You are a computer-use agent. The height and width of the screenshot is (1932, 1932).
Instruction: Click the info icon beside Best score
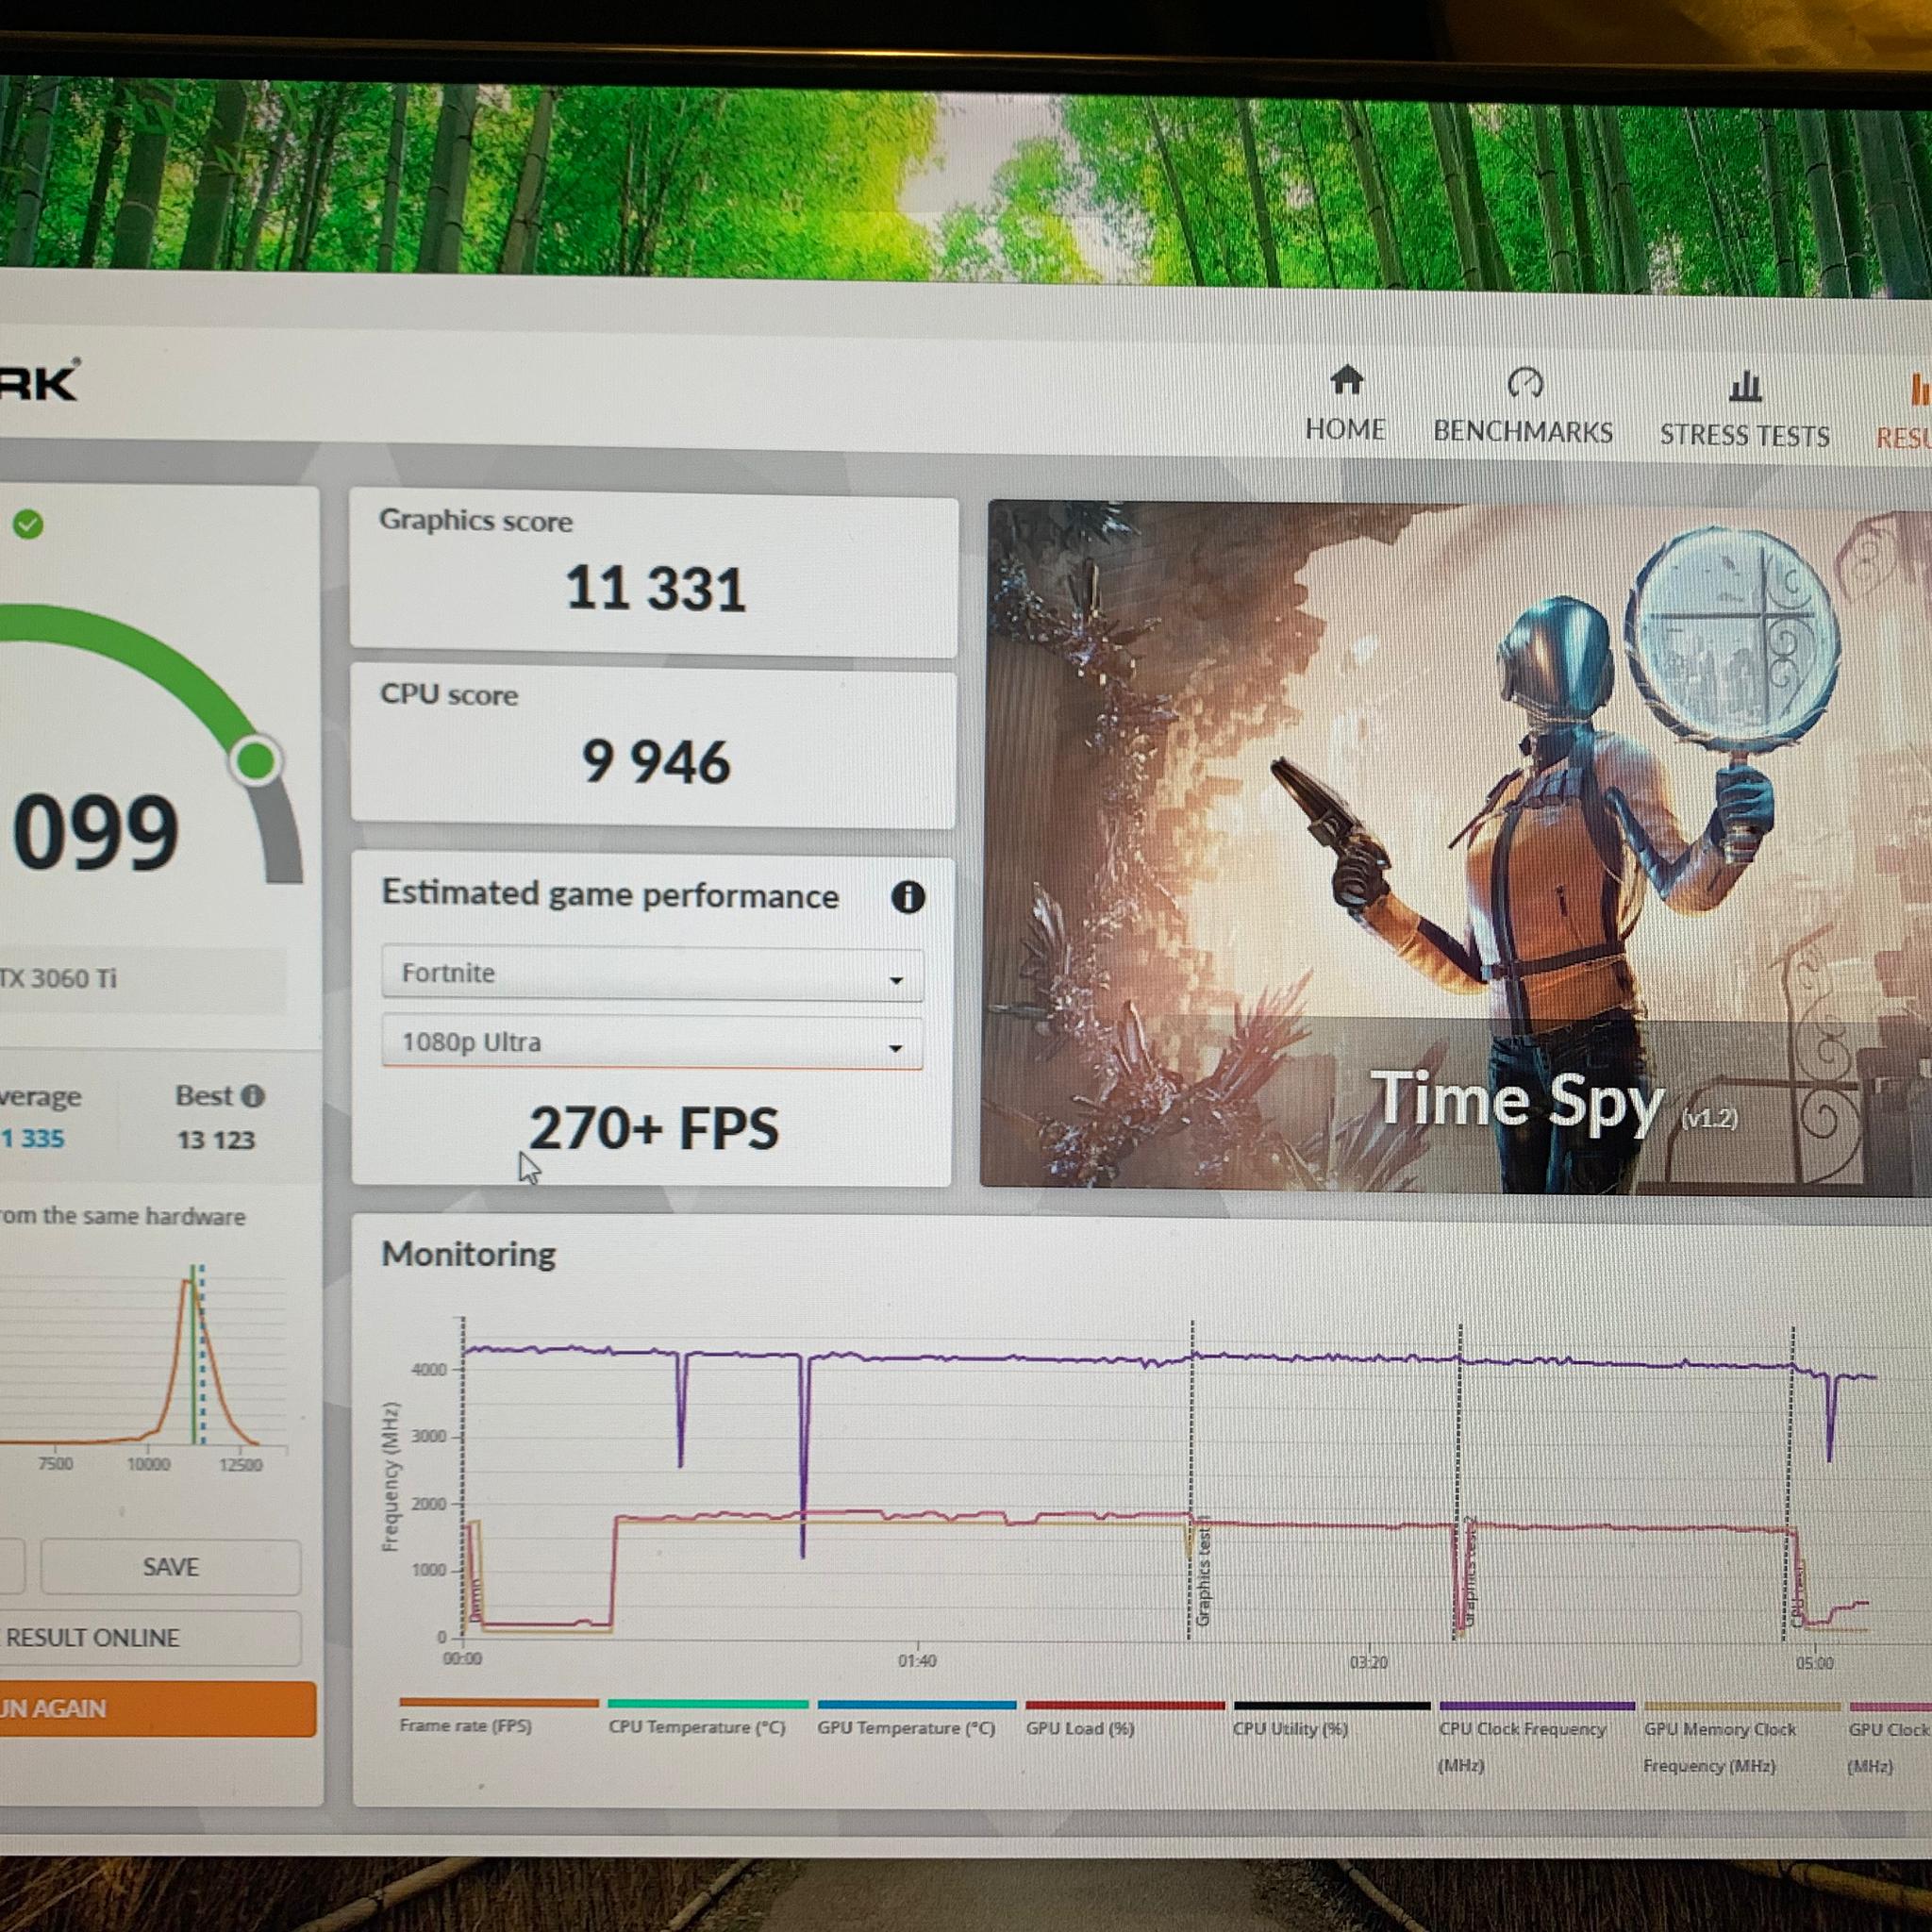[x=253, y=1096]
